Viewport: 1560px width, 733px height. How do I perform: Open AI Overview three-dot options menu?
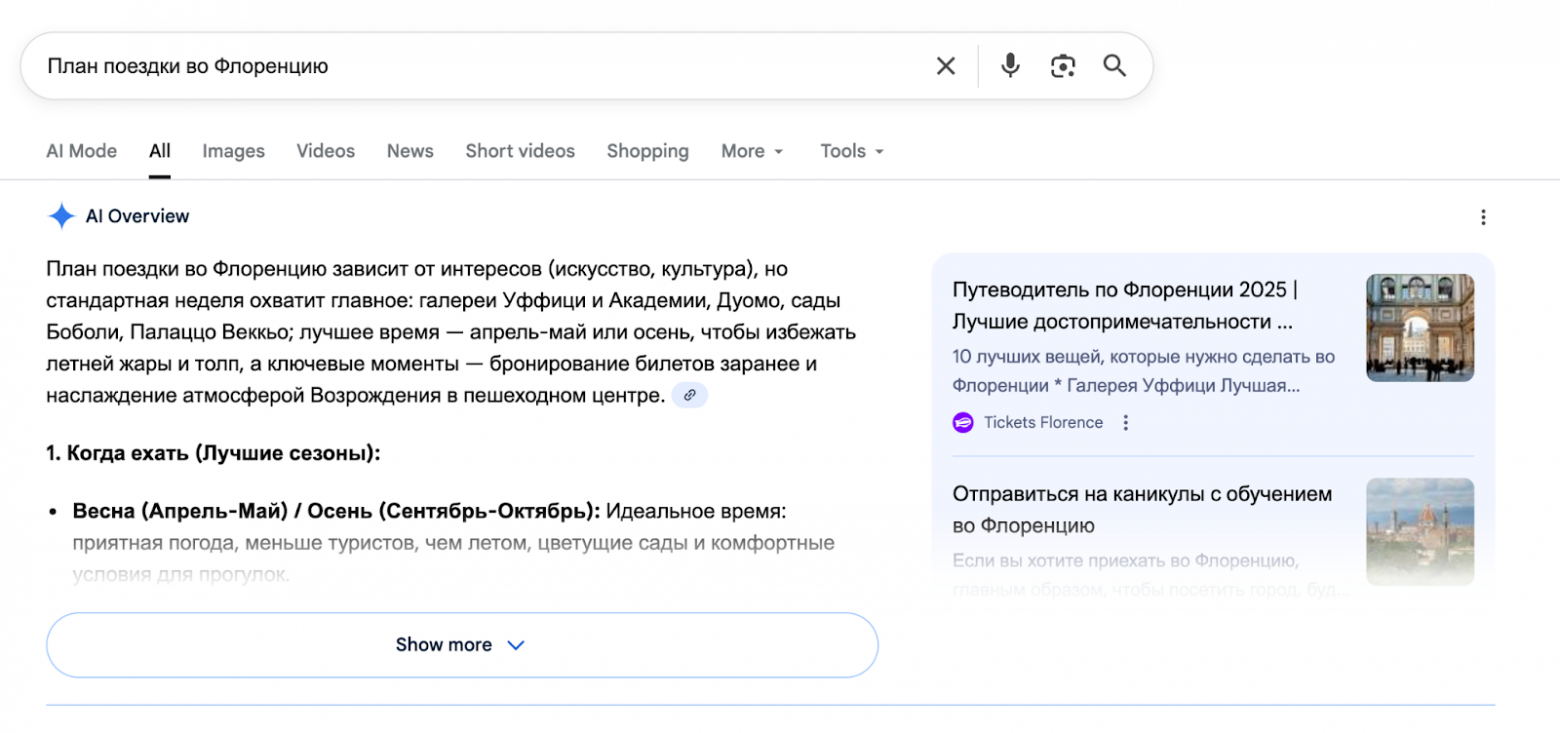(1483, 217)
